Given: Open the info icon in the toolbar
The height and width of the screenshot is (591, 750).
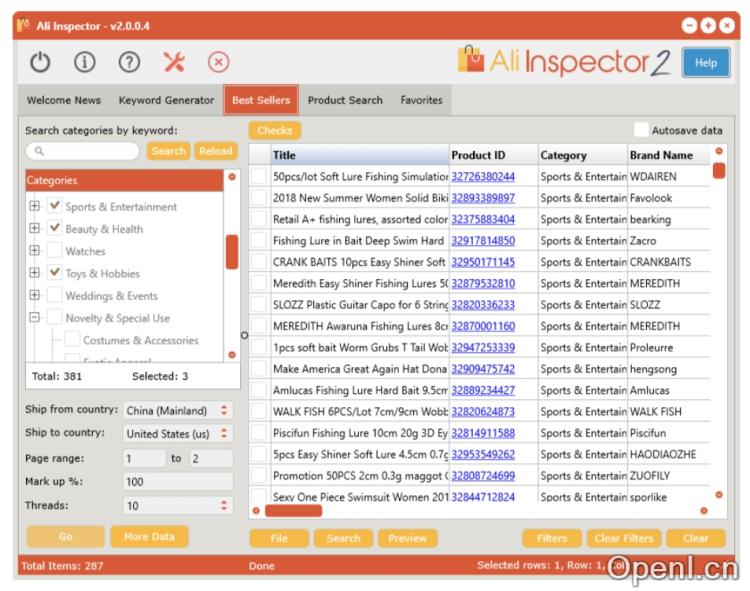Looking at the screenshot, I should pos(84,62).
